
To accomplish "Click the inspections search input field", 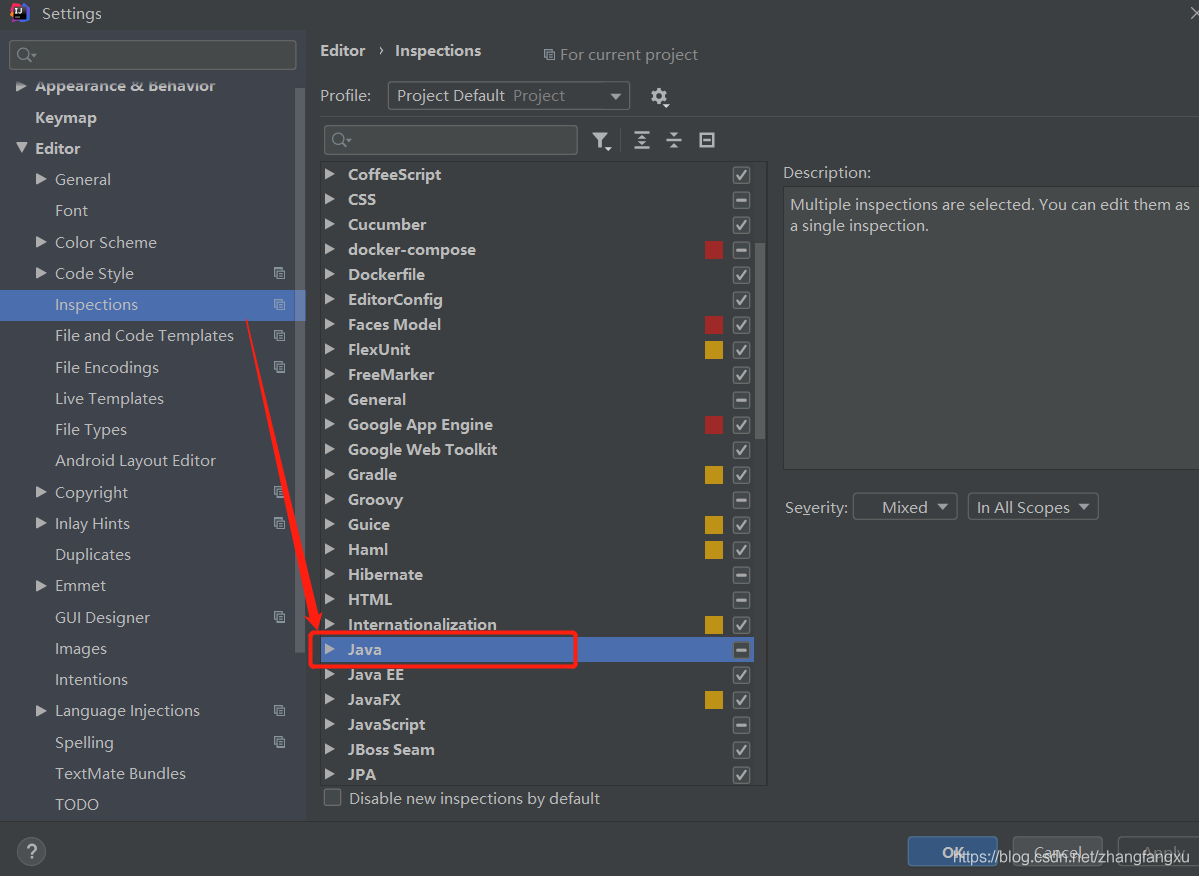I will (450, 140).
